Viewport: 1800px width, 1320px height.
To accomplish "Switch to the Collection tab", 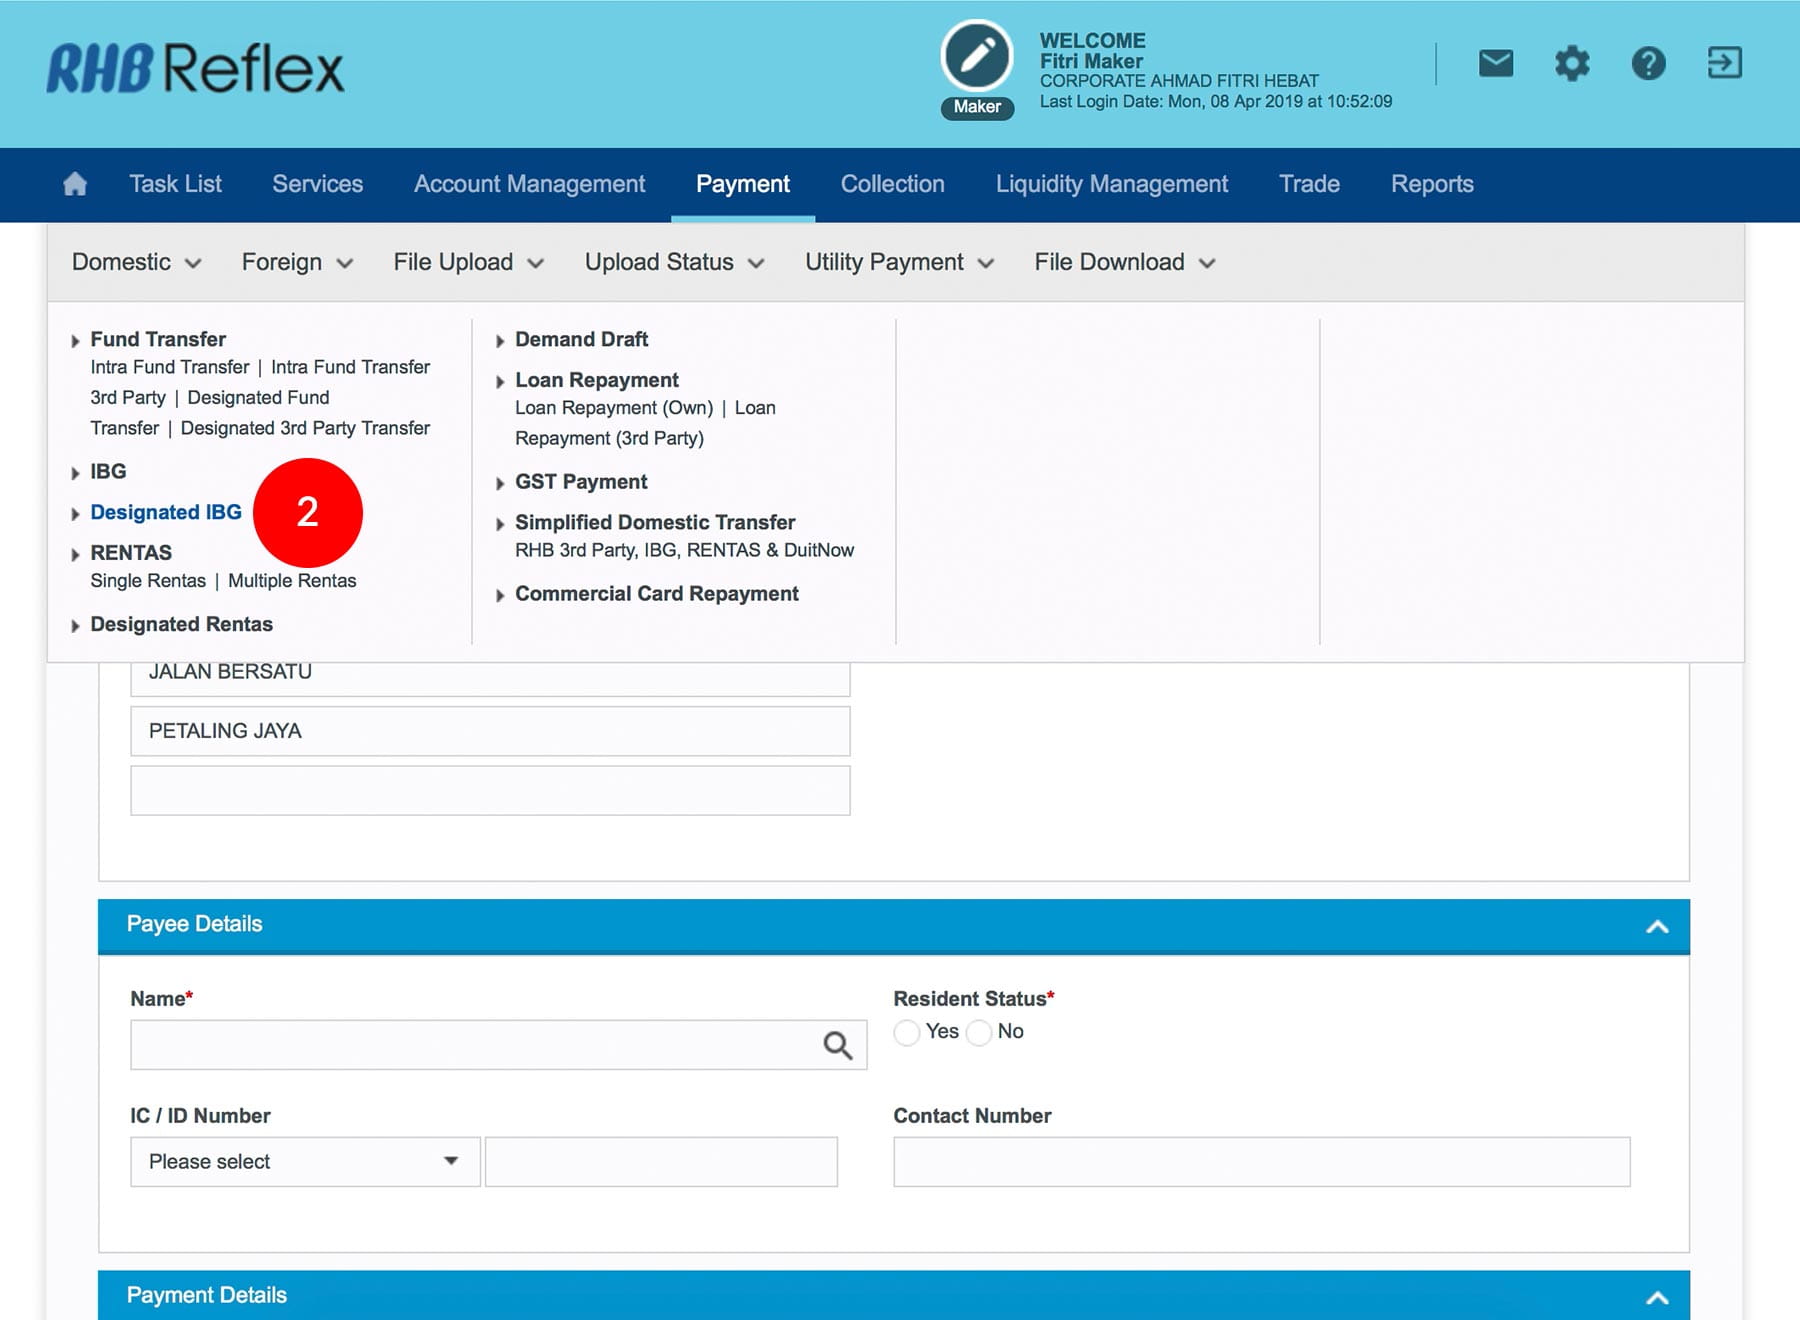I will pos(892,184).
